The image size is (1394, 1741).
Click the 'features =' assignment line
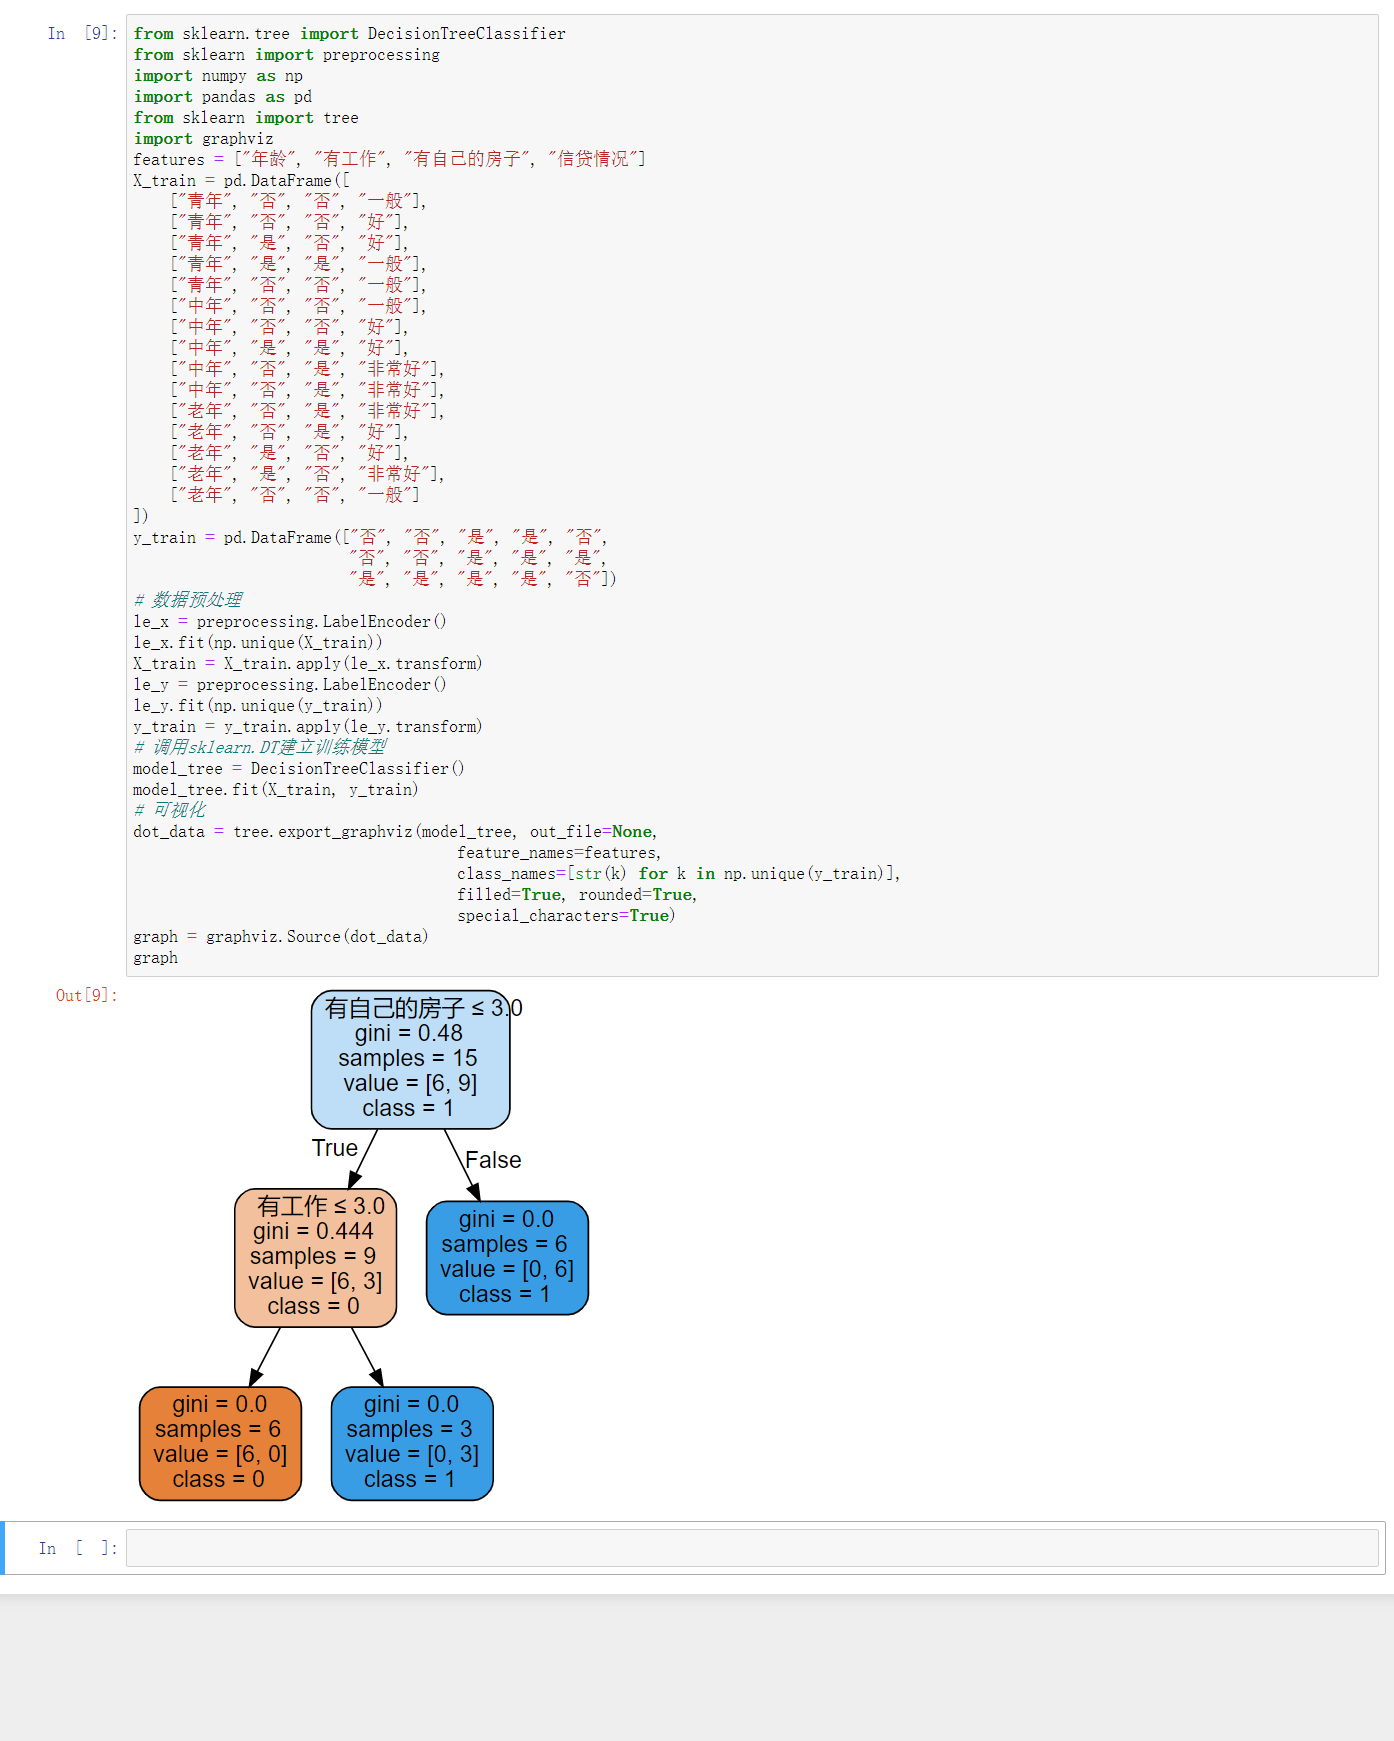point(389,159)
